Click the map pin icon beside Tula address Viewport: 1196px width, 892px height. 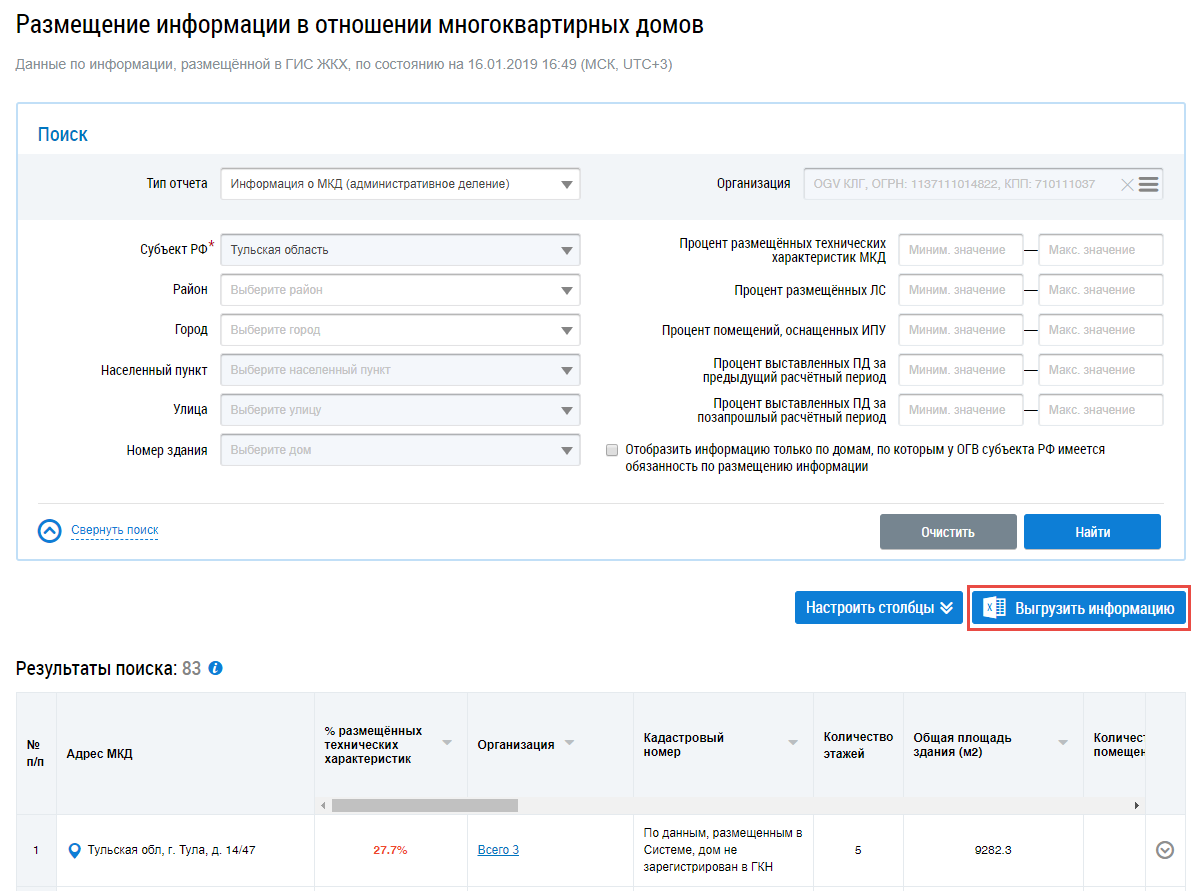coord(73,850)
